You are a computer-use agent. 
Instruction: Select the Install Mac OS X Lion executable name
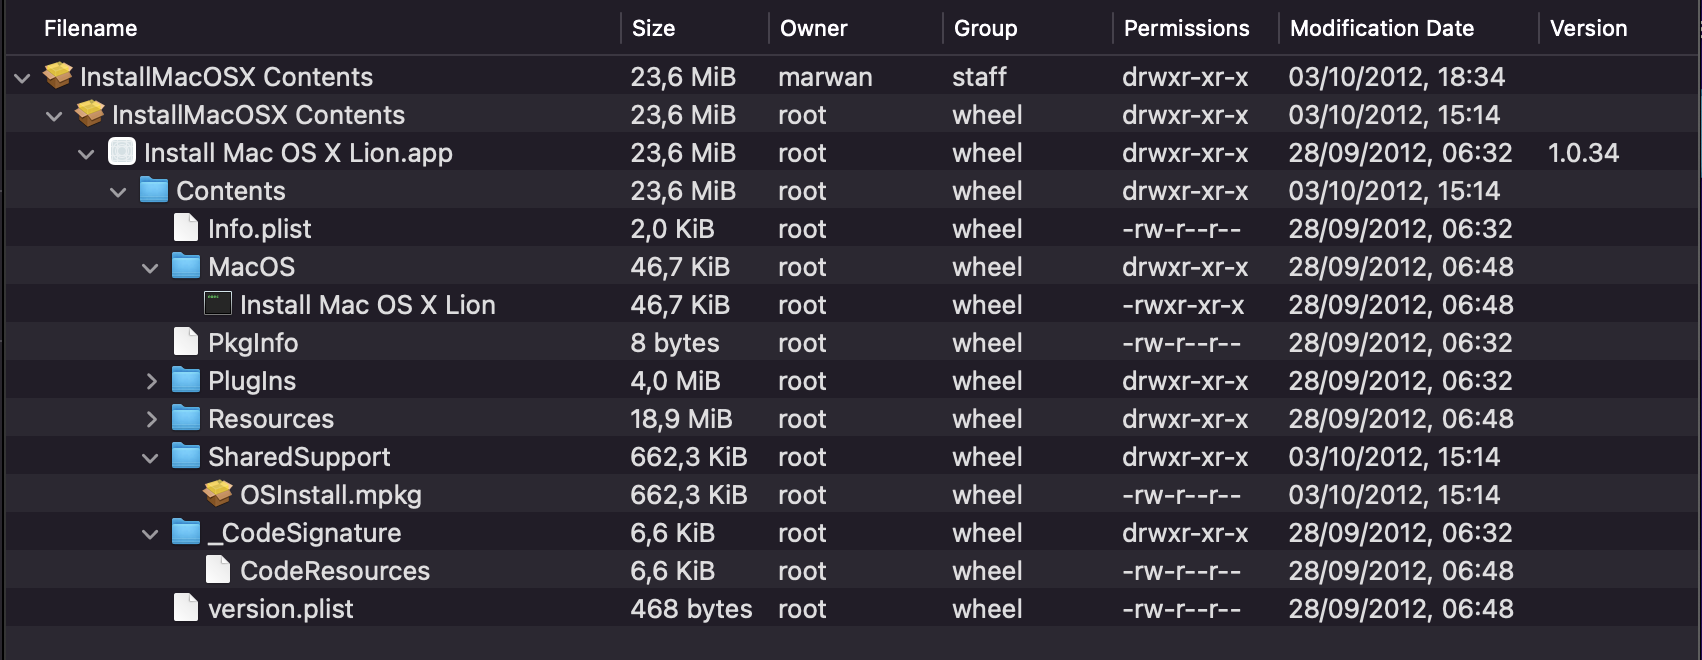pos(367,305)
